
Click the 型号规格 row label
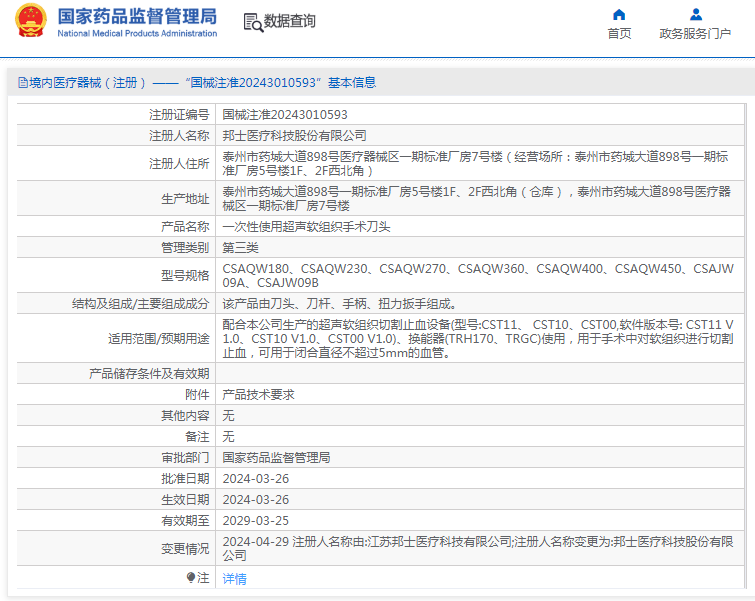(x=185, y=276)
